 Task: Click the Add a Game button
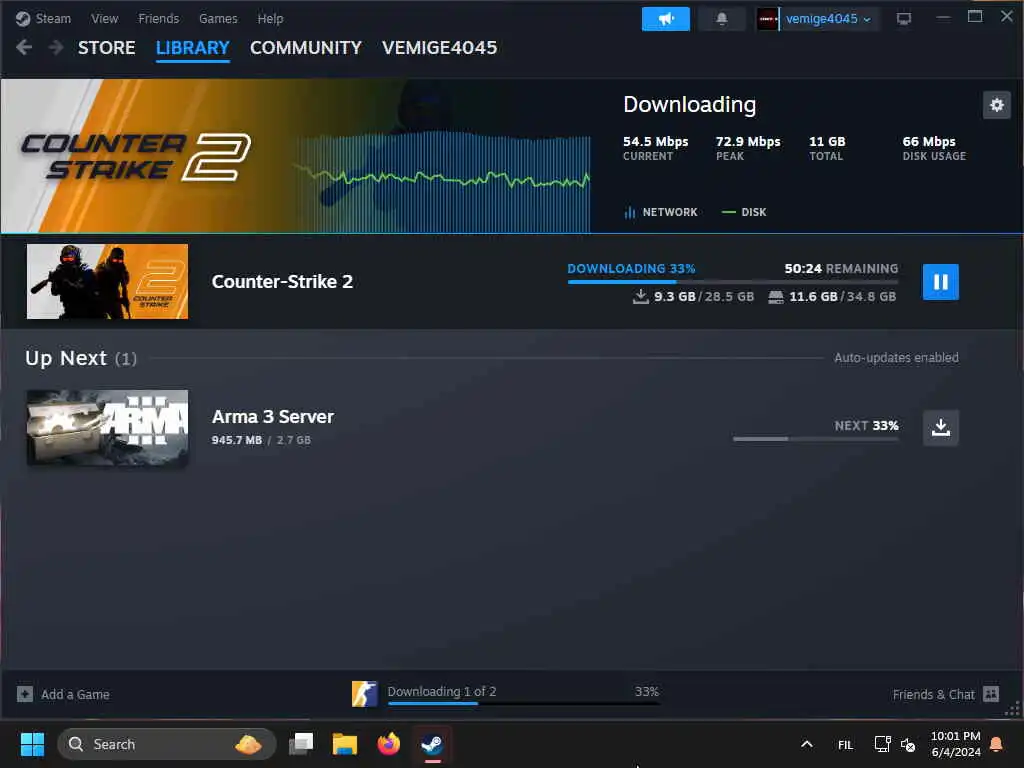(x=63, y=694)
